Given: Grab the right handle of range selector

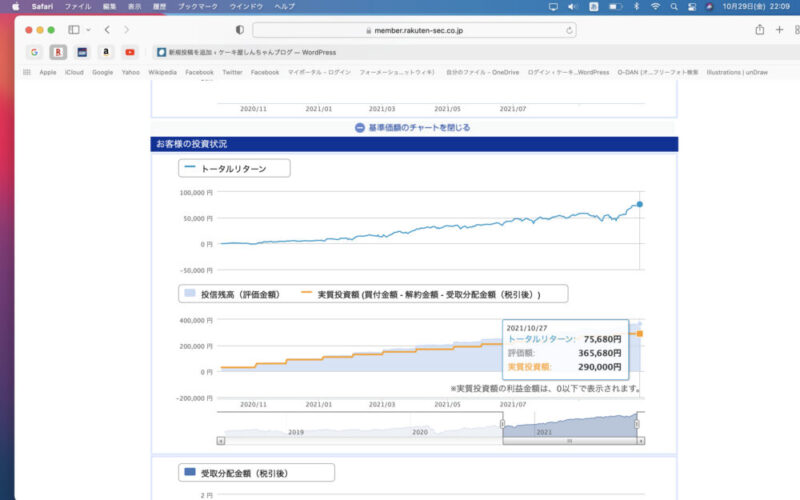Looking at the screenshot, I should coord(636,424).
